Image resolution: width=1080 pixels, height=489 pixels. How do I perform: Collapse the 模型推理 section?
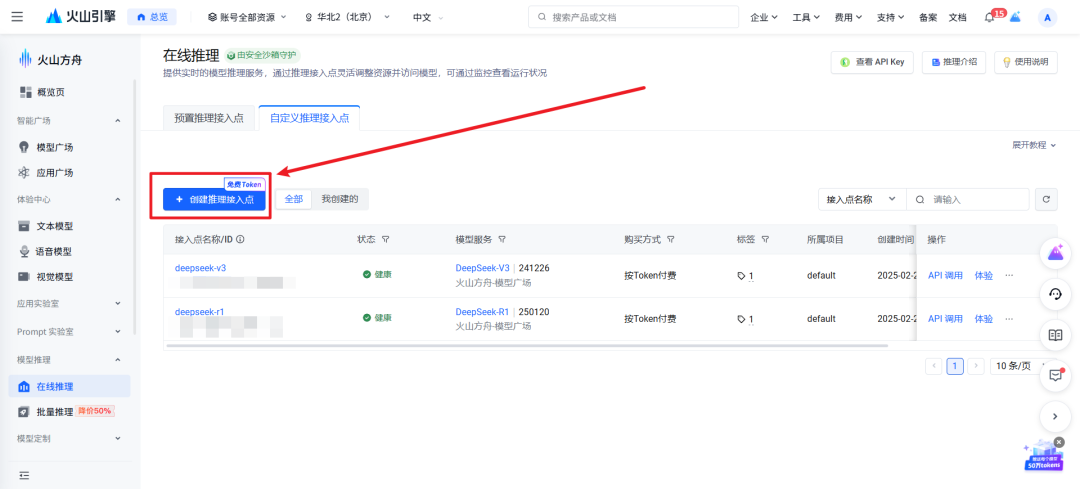tap(117, 360)
